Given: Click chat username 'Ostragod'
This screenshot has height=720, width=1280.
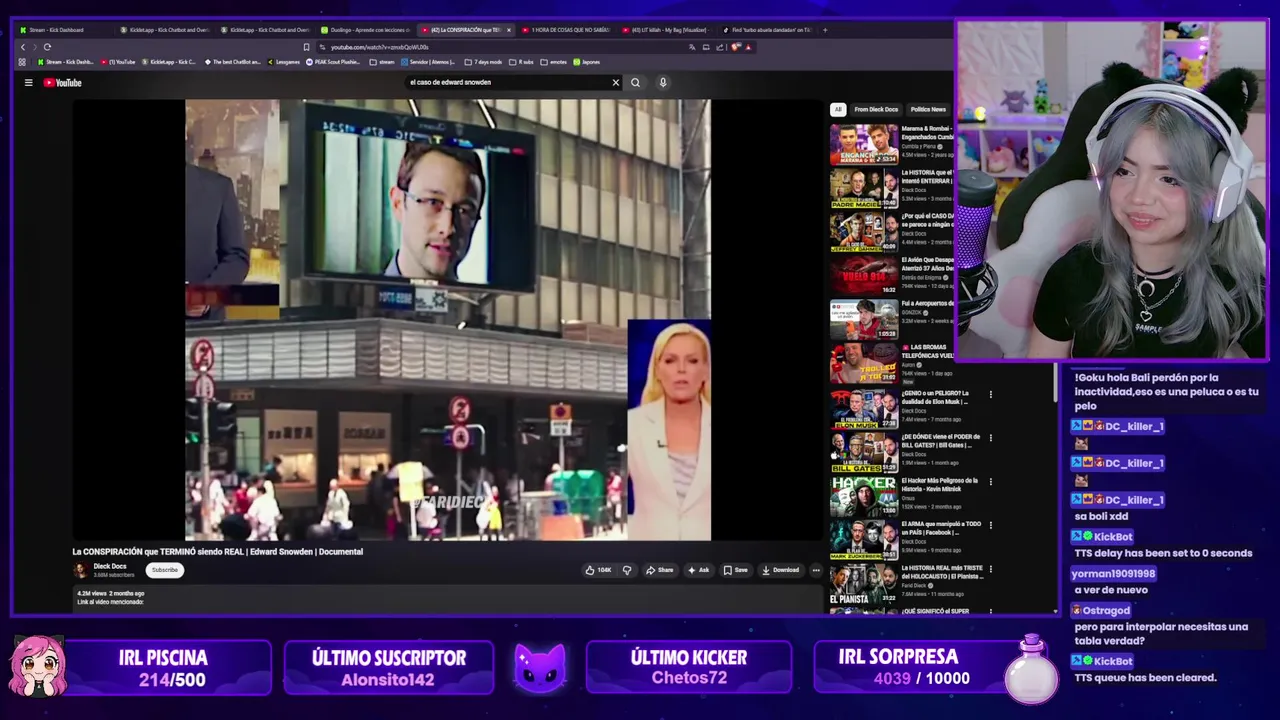Looking at the screenshot, I should [1105, 610].
